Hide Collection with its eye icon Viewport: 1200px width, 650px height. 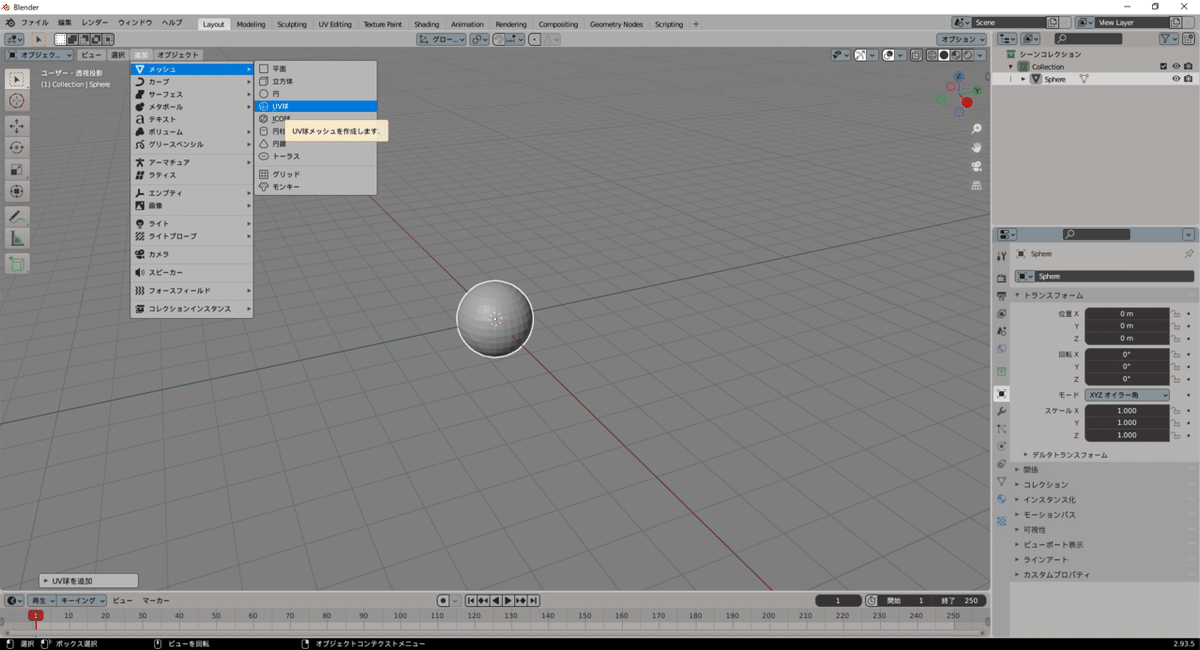point(1176,66)
